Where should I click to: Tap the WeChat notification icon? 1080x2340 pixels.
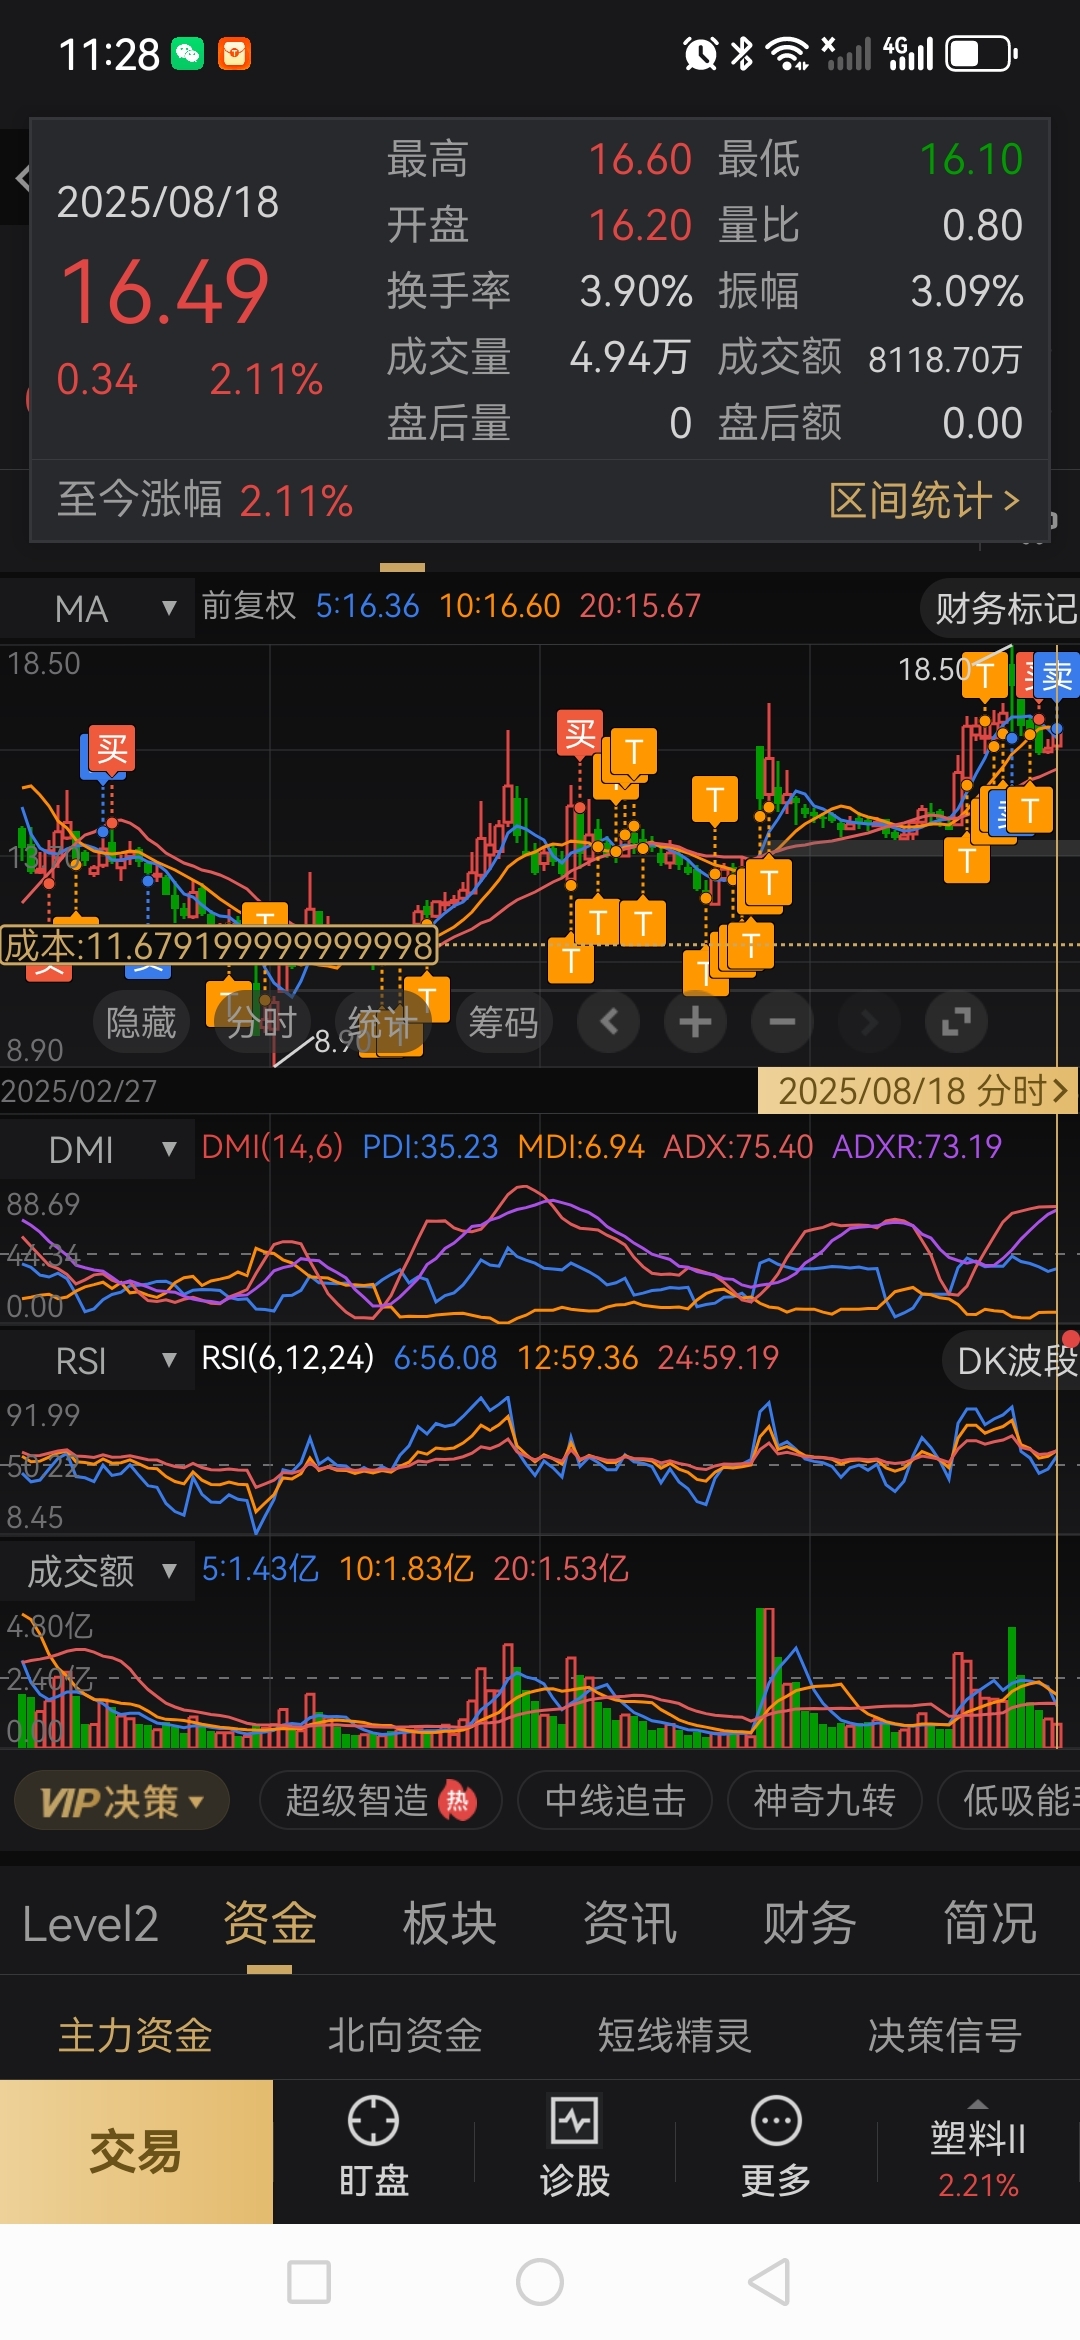[188, 54]
